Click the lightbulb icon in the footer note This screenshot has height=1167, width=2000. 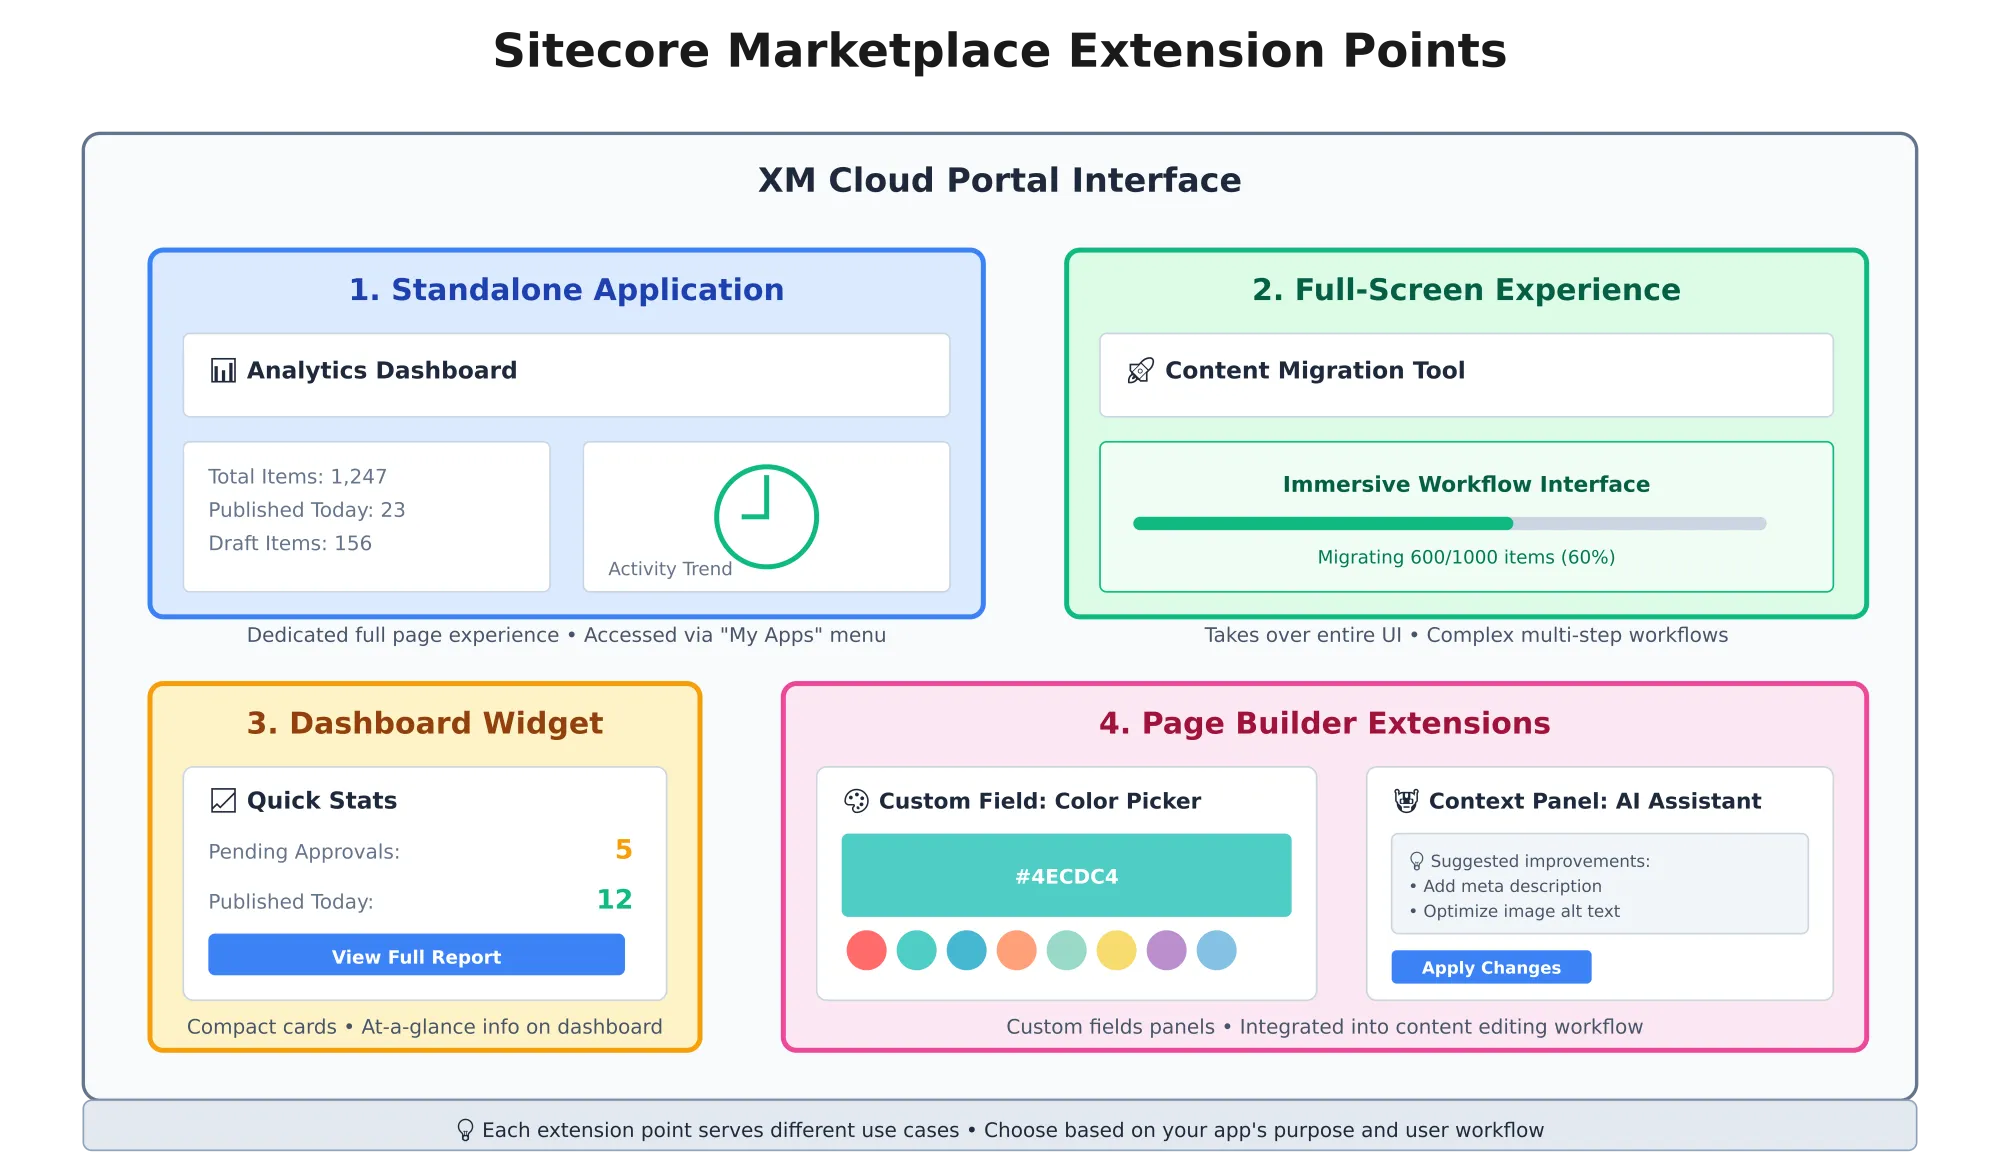coord(465,1130)
